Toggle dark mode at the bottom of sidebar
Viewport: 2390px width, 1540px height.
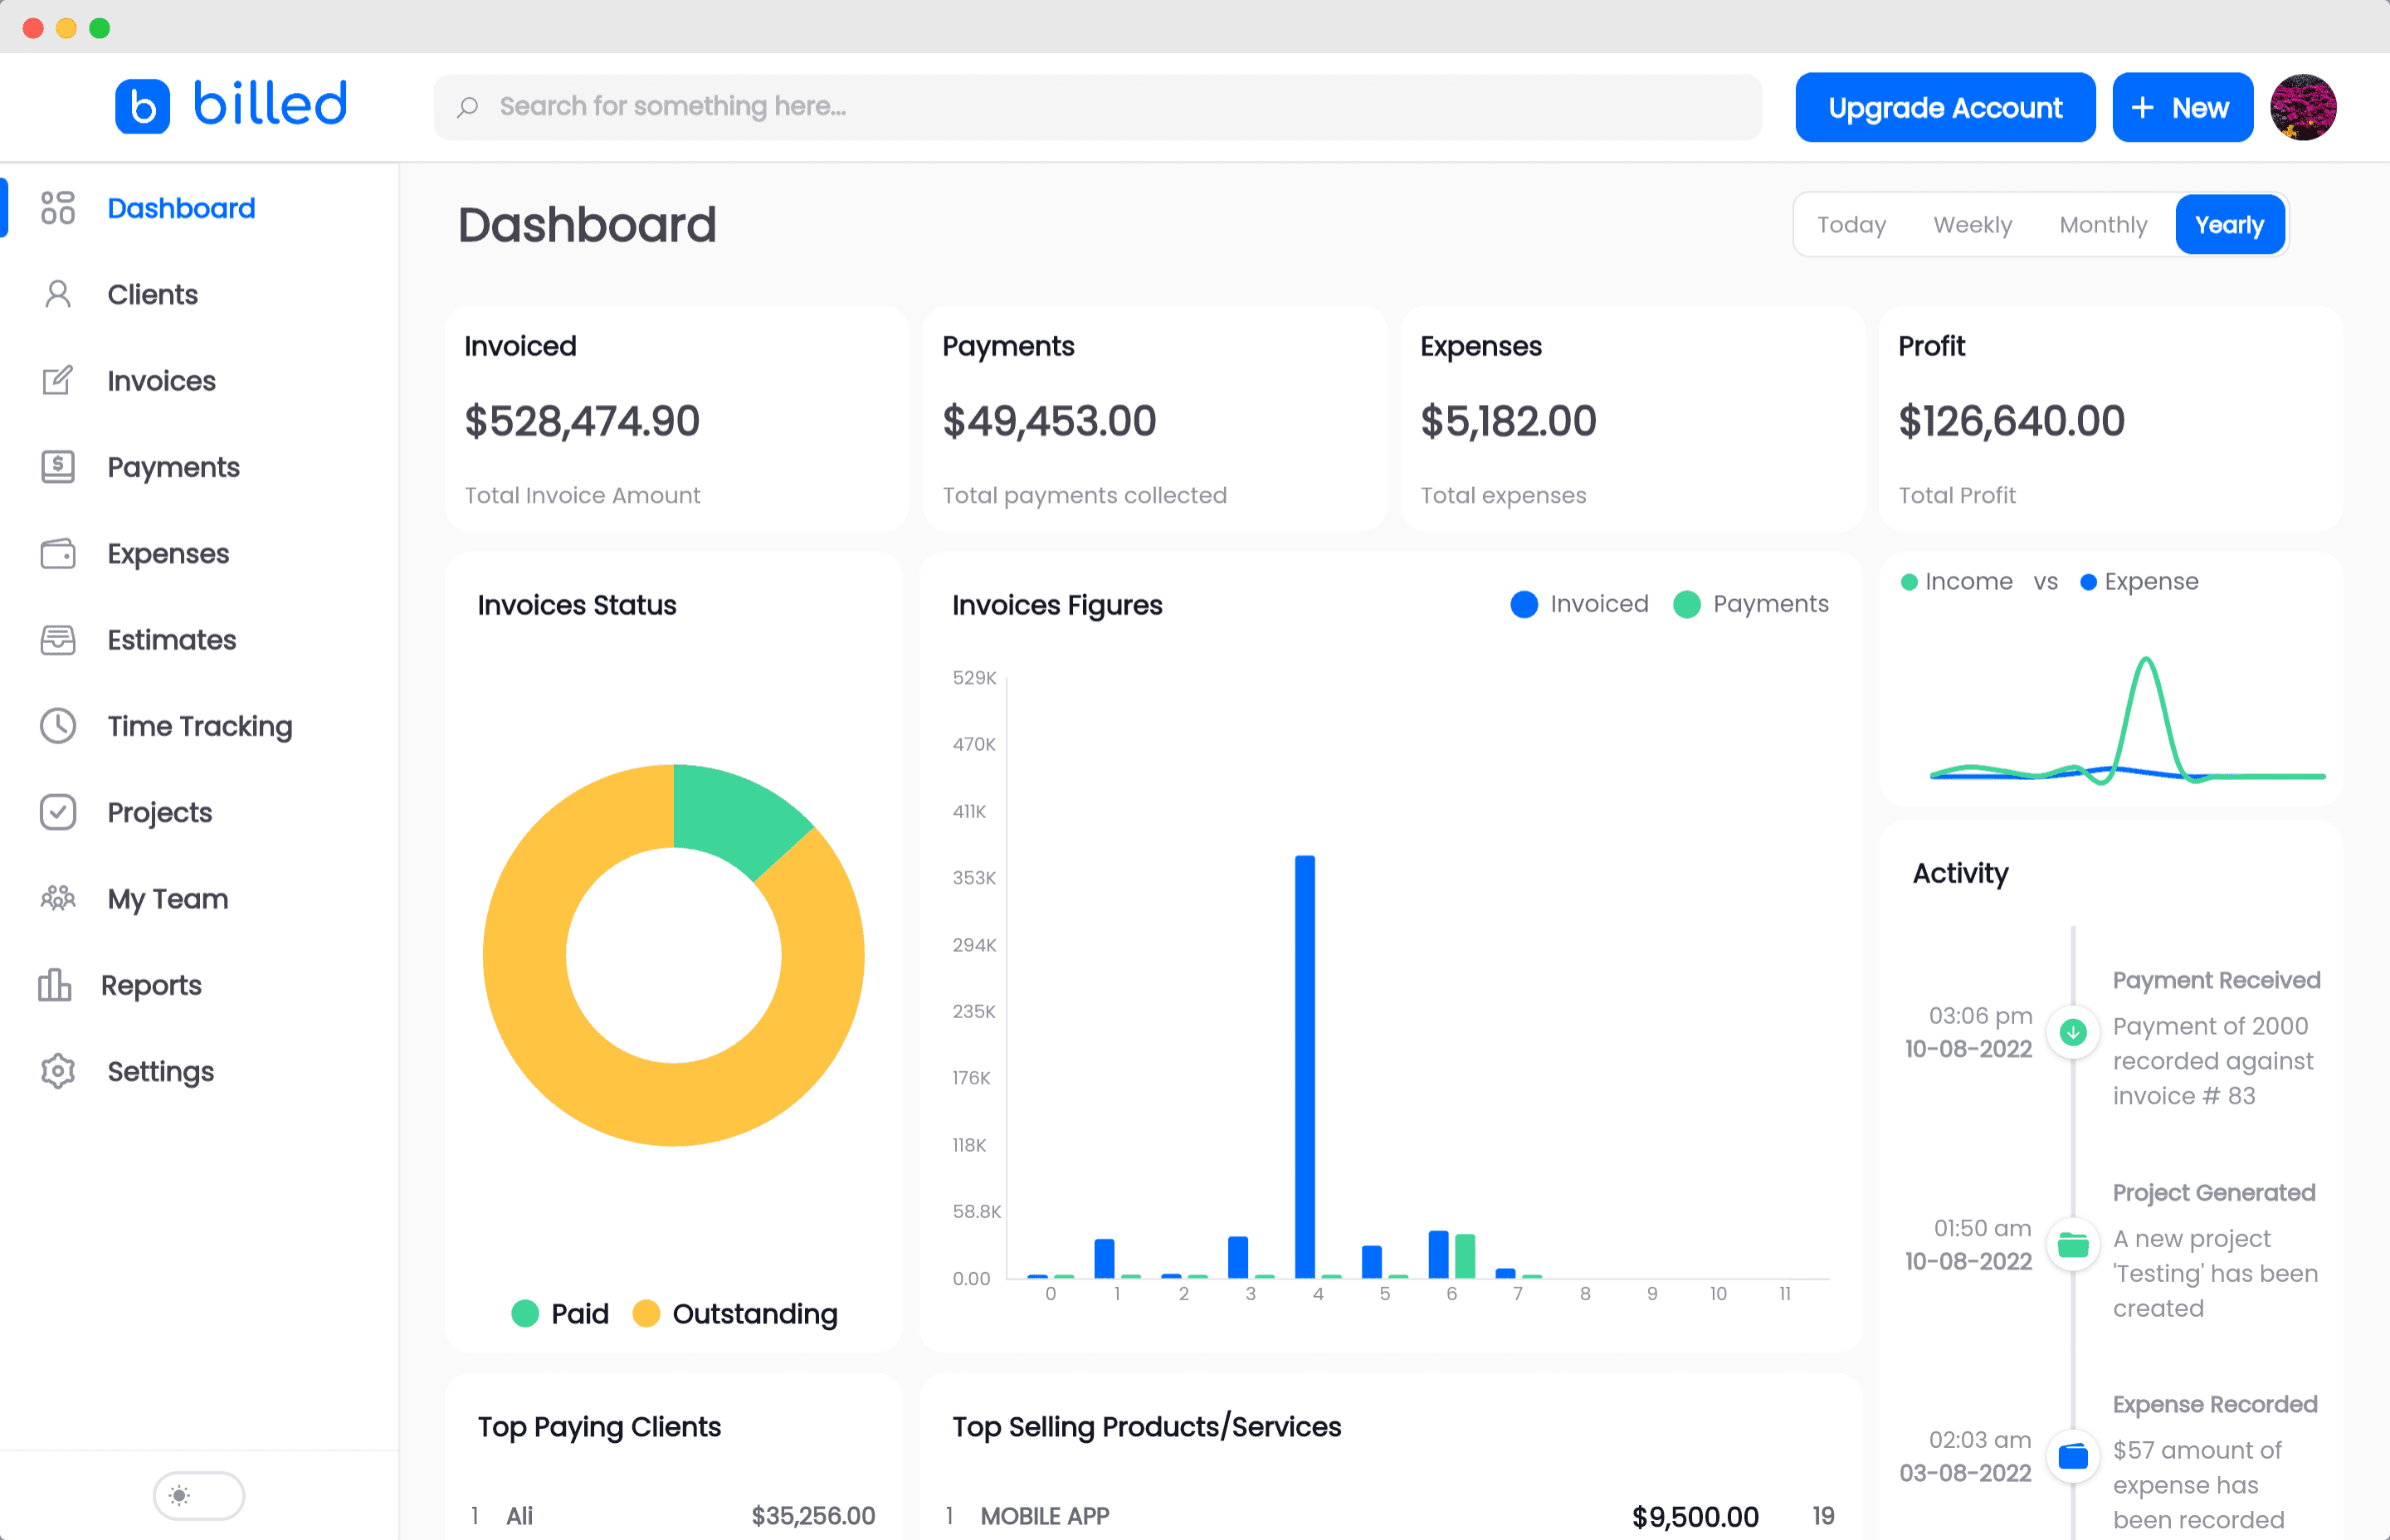(198, 1496)
